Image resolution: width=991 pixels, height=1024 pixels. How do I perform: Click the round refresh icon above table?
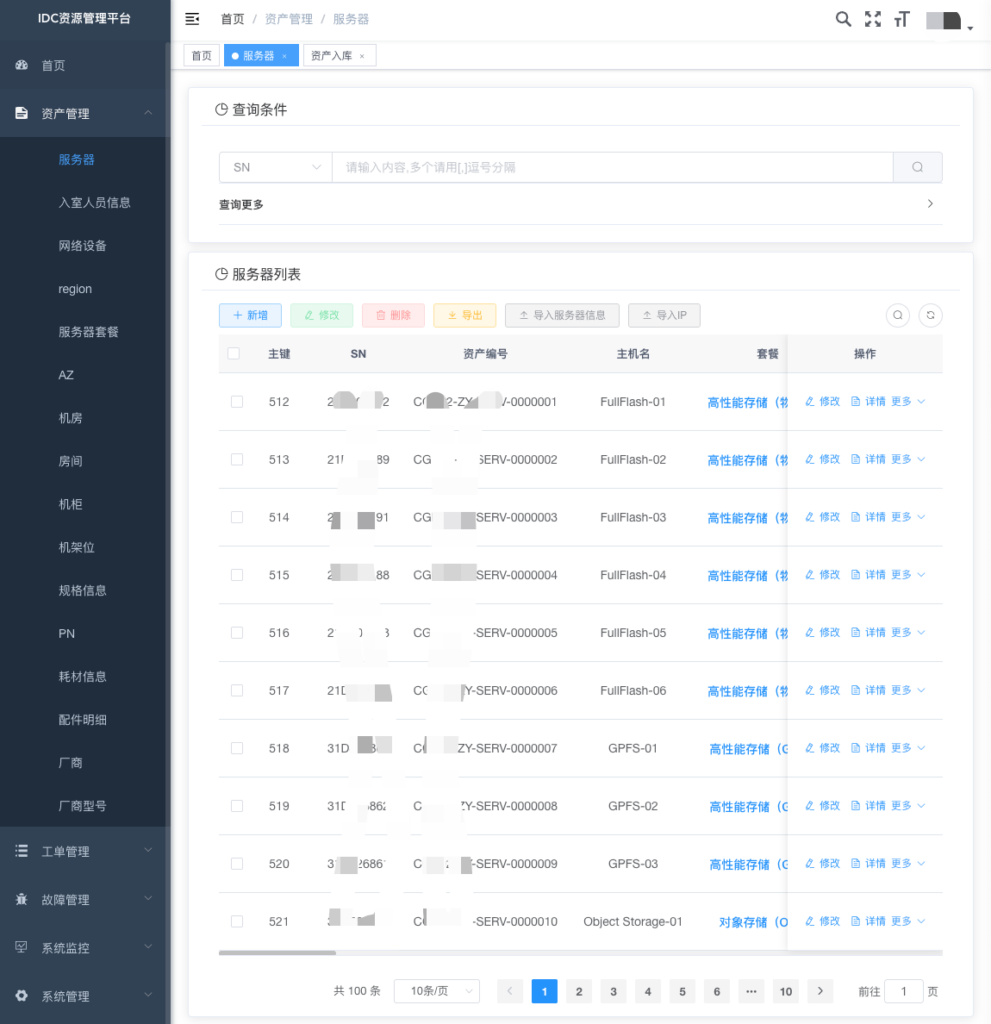930,315
